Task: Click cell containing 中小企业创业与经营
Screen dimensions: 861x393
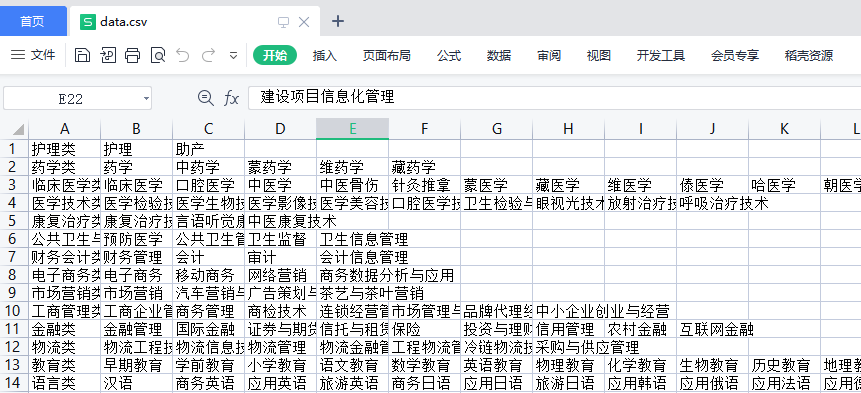Action: click(x=568, y=311)
